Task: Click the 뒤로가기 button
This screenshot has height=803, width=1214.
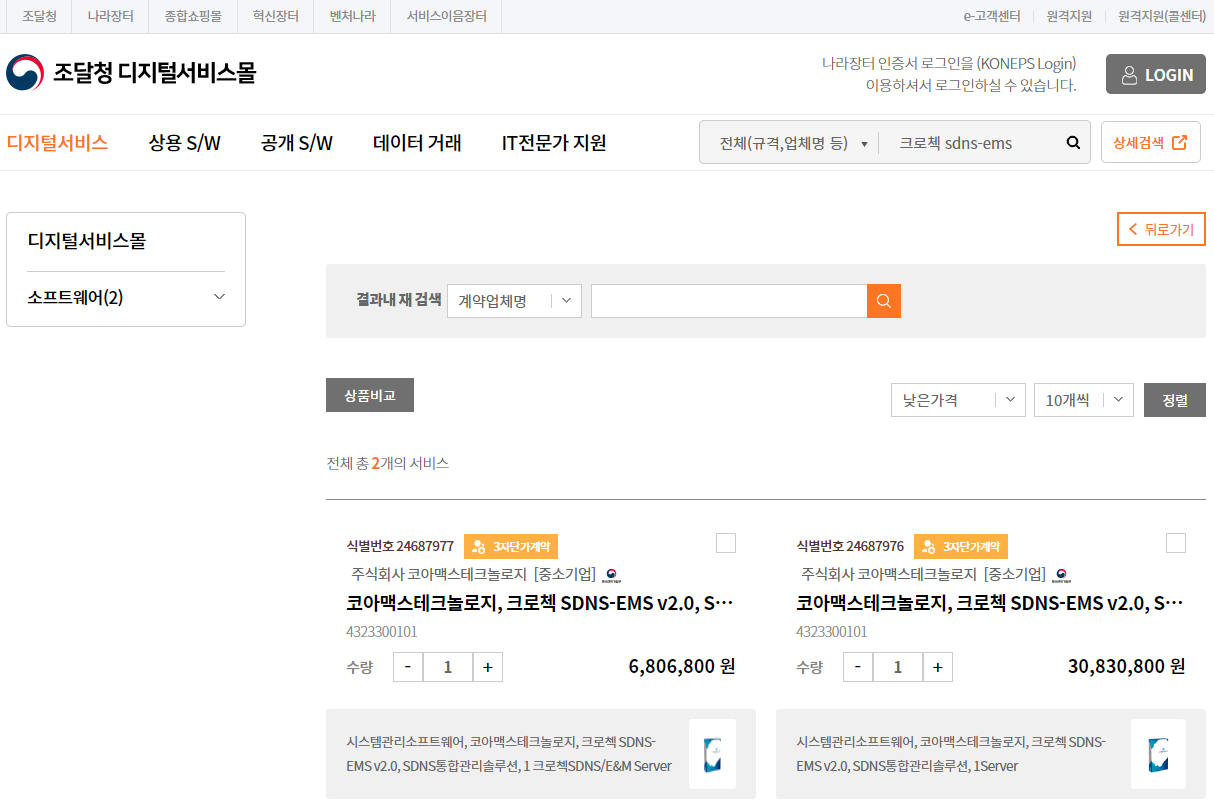Action: (x=1161, y=229)
